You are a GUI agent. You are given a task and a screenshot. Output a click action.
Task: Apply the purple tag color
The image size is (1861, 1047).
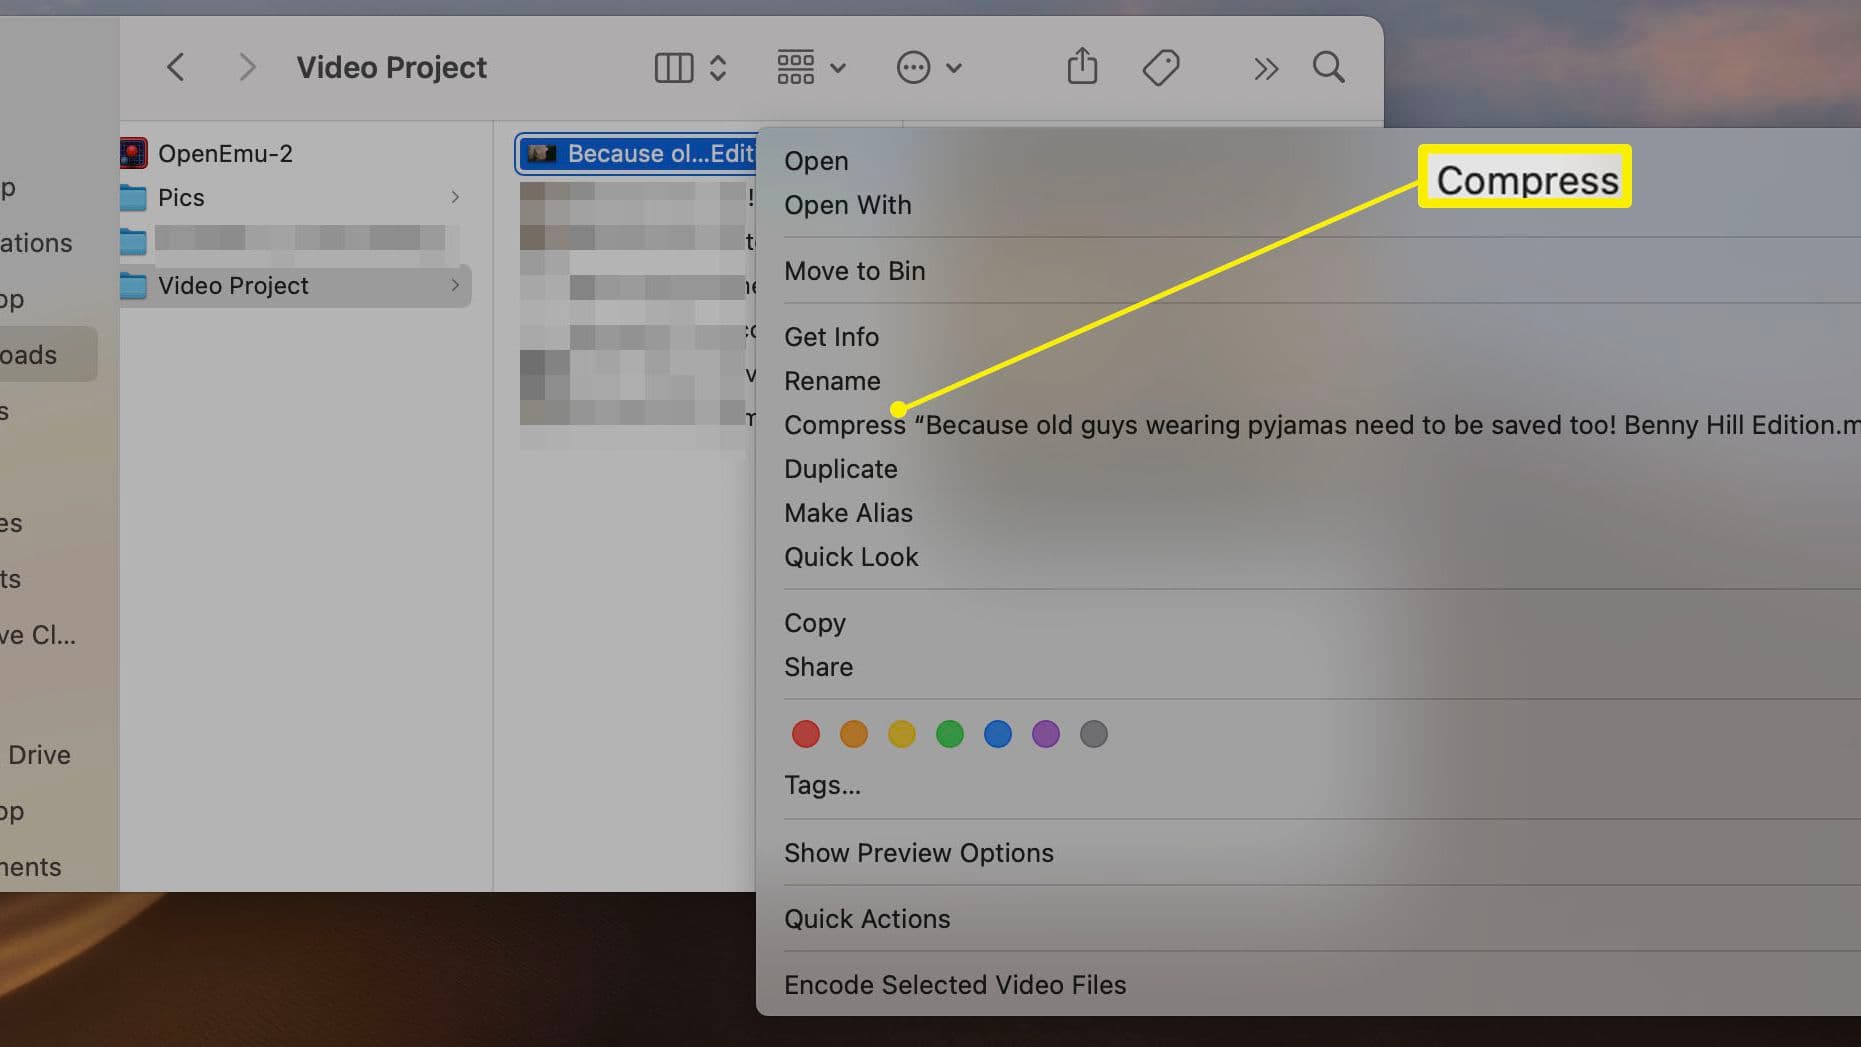pos(1046,734)
